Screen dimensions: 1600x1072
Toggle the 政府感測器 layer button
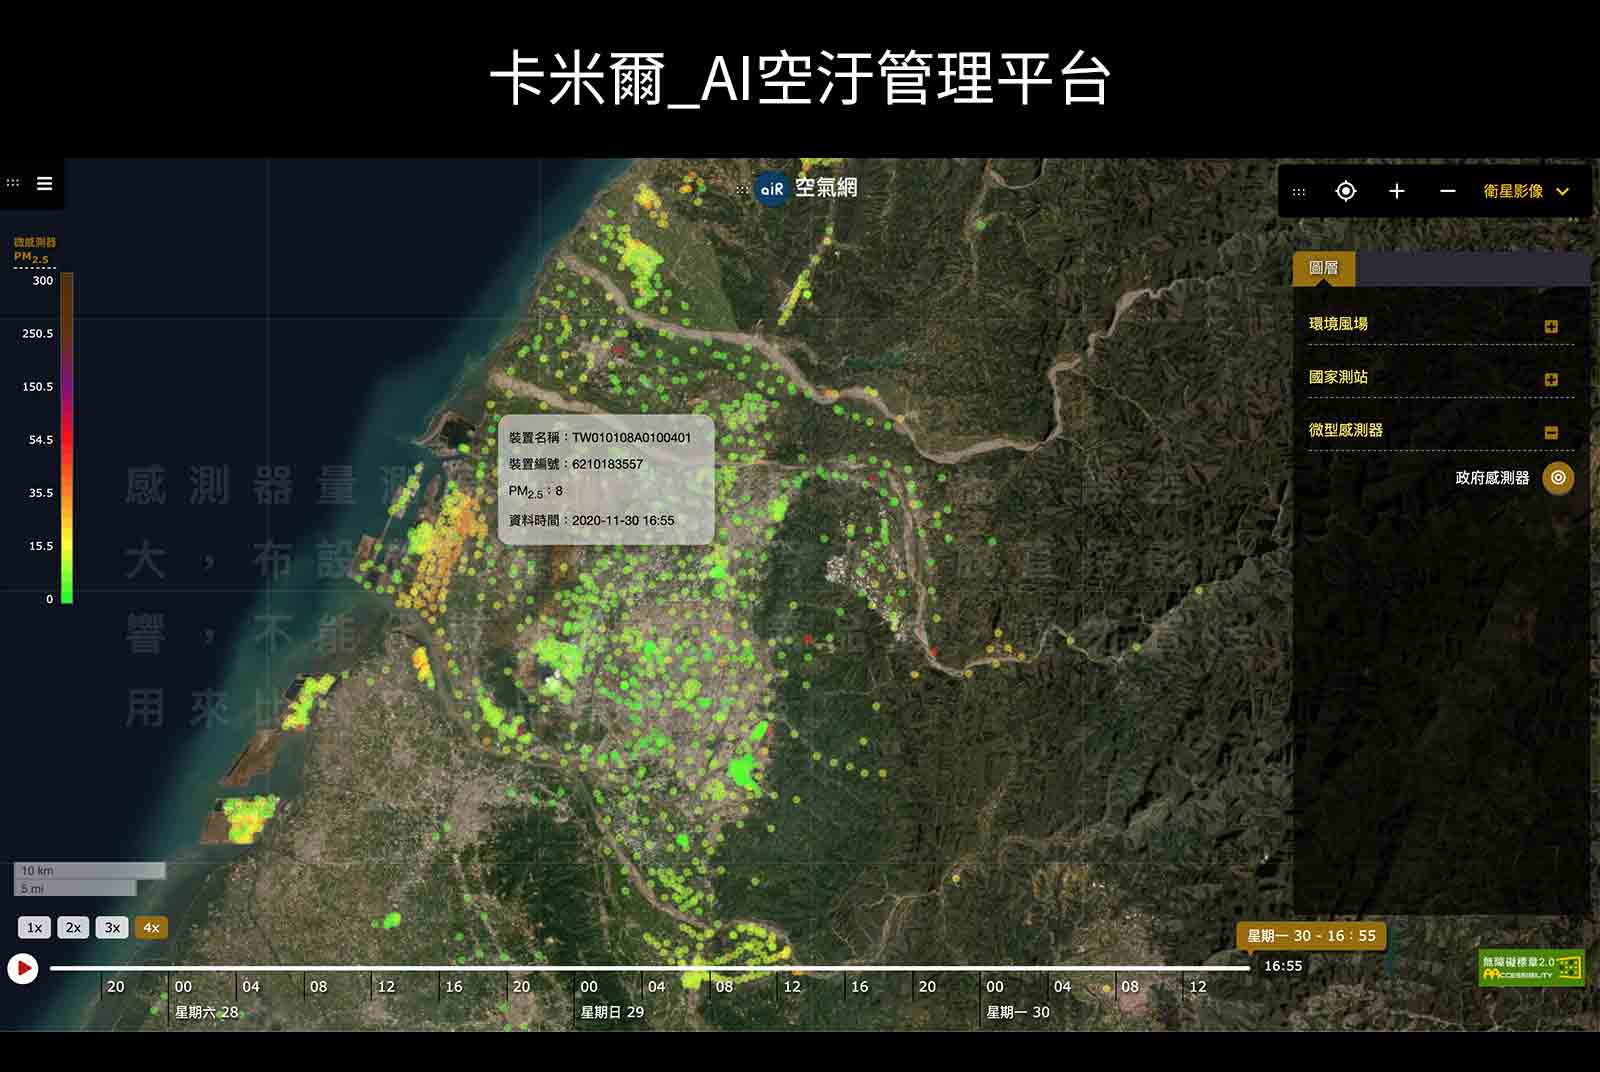[x=1558, y=478]
